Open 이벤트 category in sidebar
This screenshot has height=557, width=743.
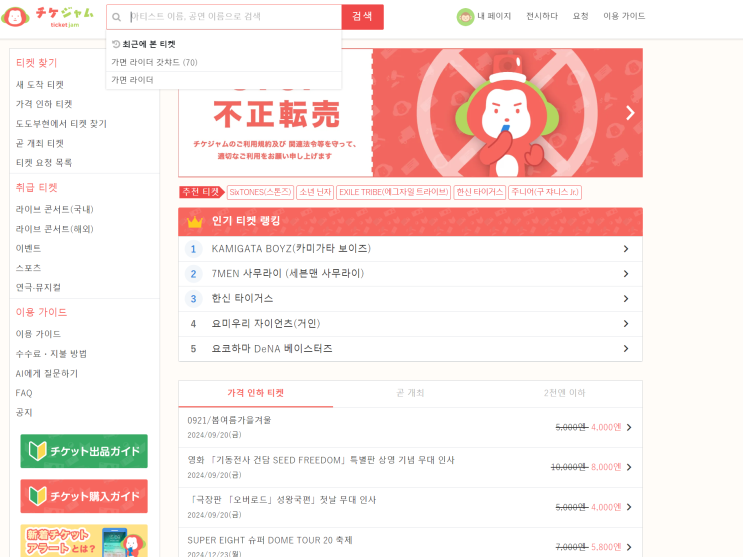(x=28, y=248)
